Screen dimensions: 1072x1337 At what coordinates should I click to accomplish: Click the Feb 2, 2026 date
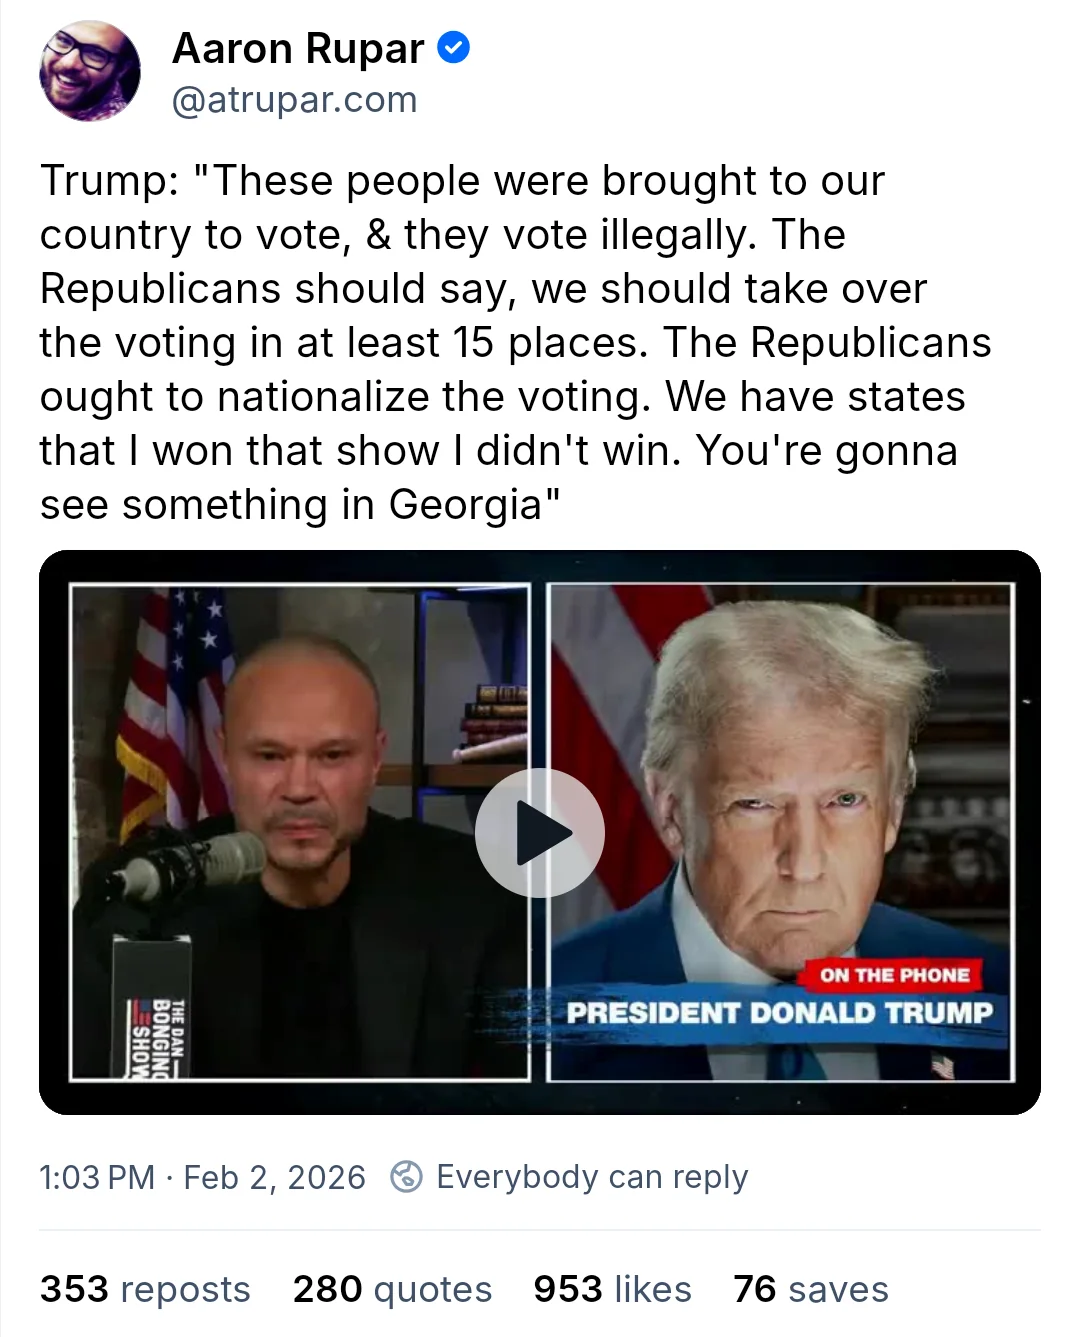click(x=275, y=1177)
